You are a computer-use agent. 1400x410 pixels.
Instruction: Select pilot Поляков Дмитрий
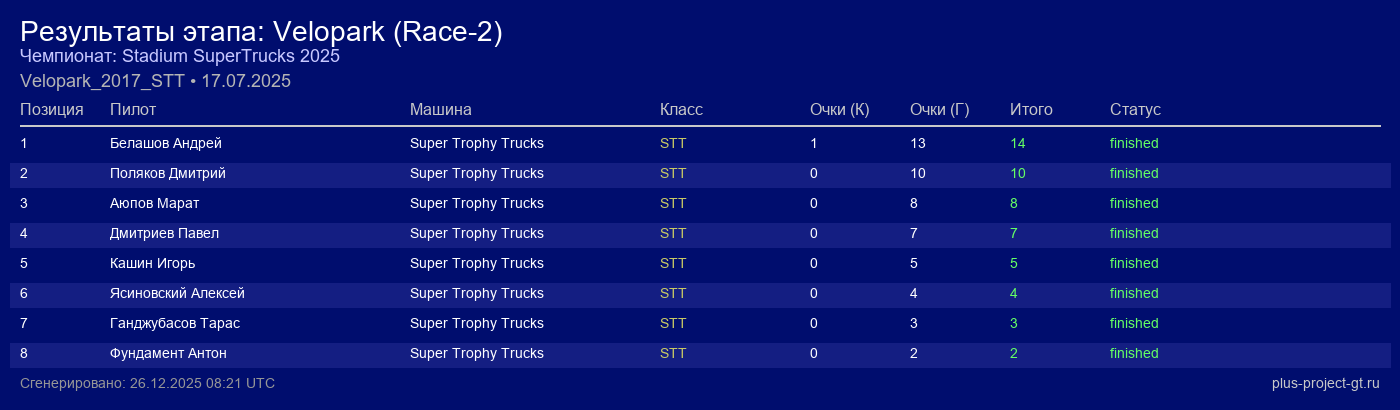168,173
